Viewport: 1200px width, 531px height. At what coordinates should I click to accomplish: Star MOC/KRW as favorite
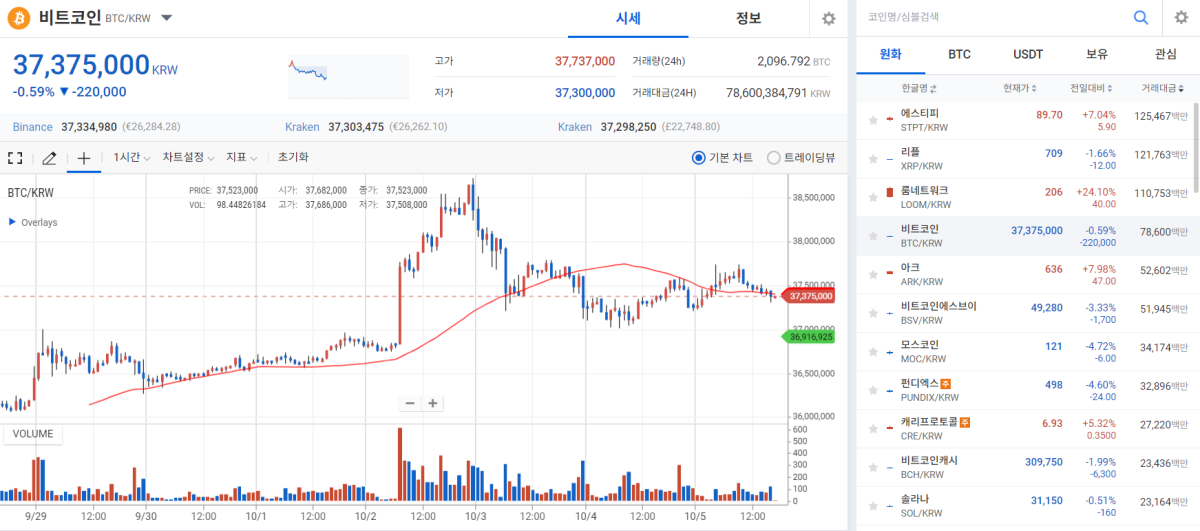point(873,351)
